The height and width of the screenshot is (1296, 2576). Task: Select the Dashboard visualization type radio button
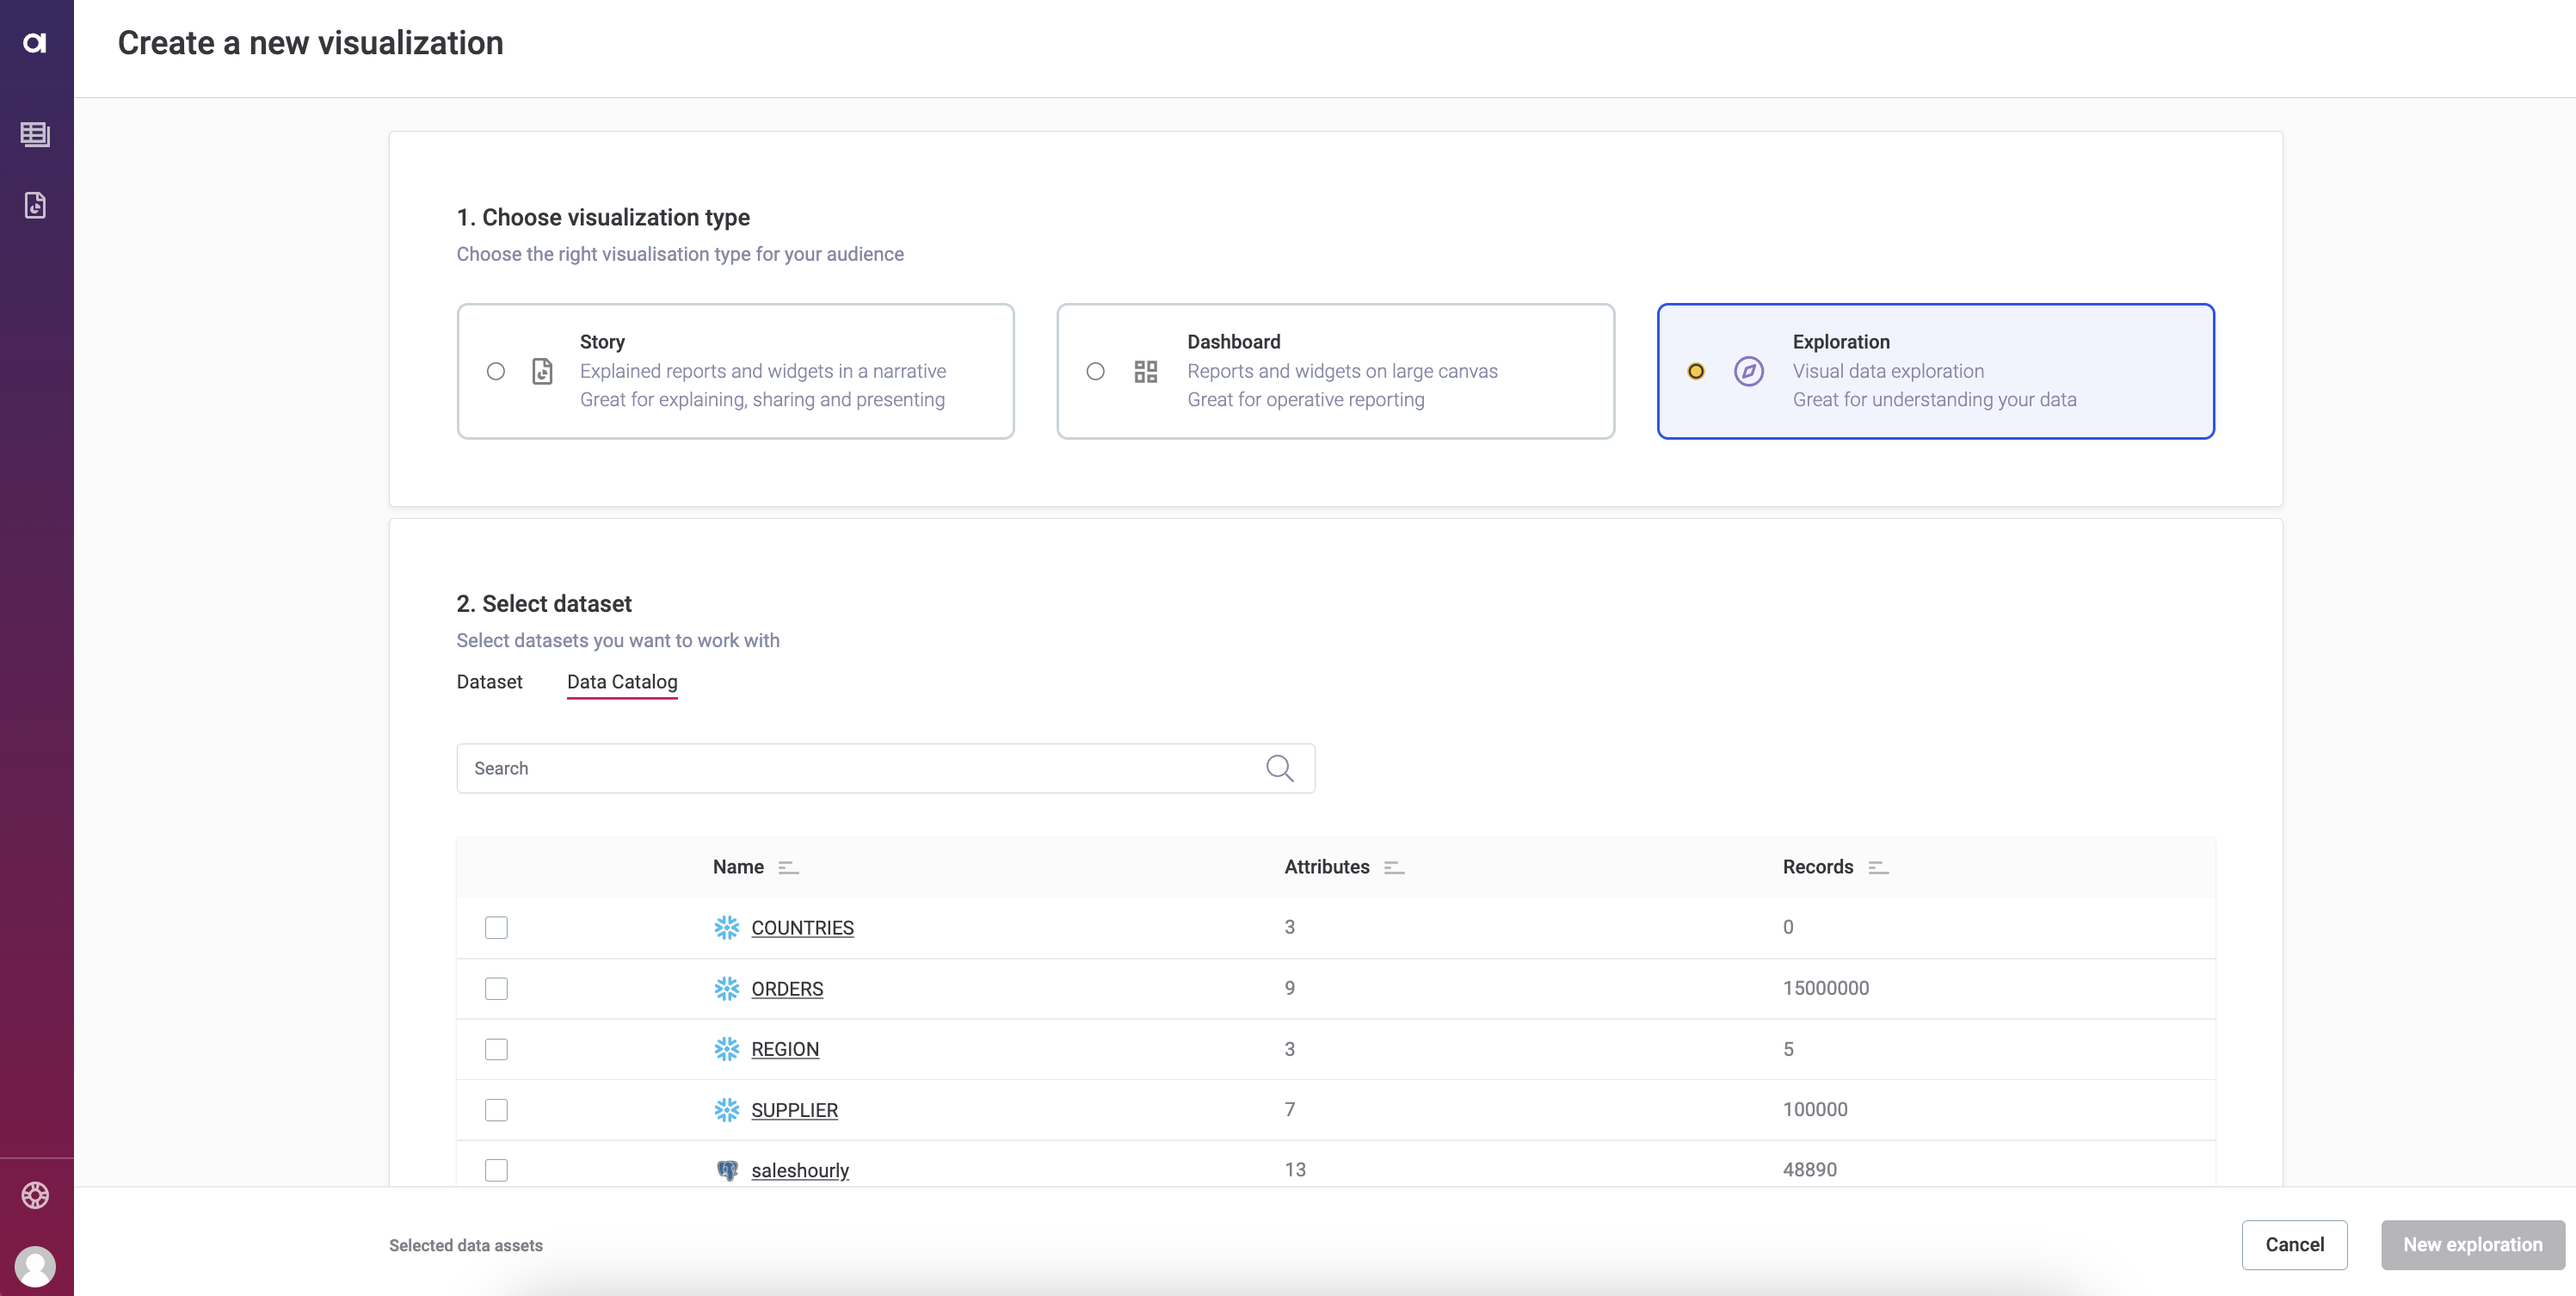(1095, 371)
